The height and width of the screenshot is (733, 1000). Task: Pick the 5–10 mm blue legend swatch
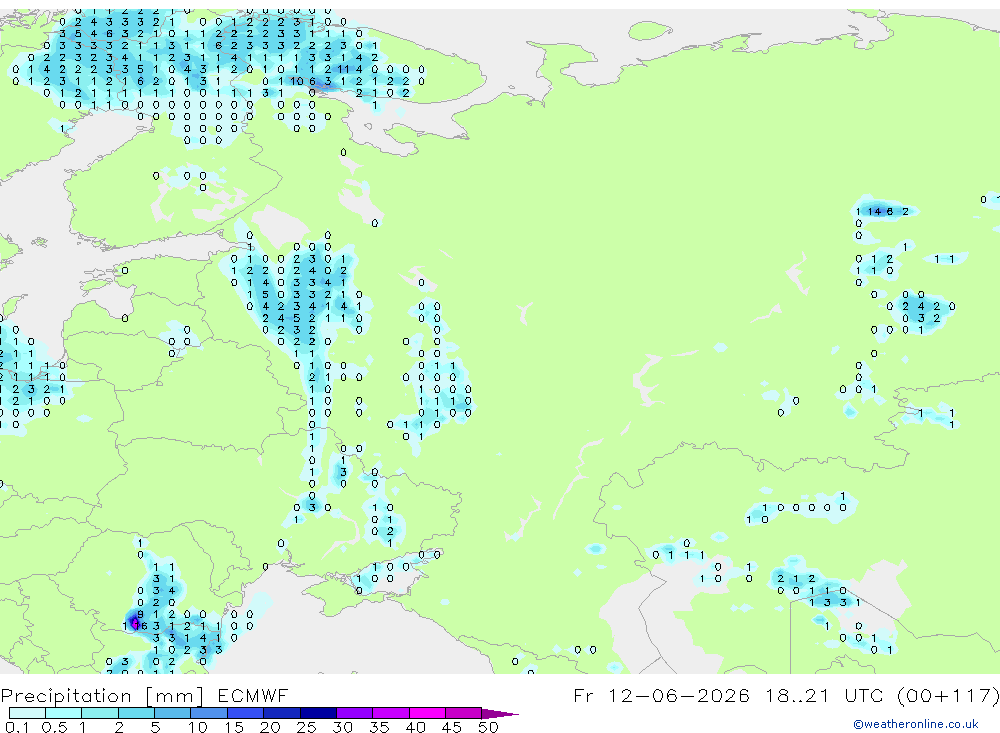(x=172, y=713)
